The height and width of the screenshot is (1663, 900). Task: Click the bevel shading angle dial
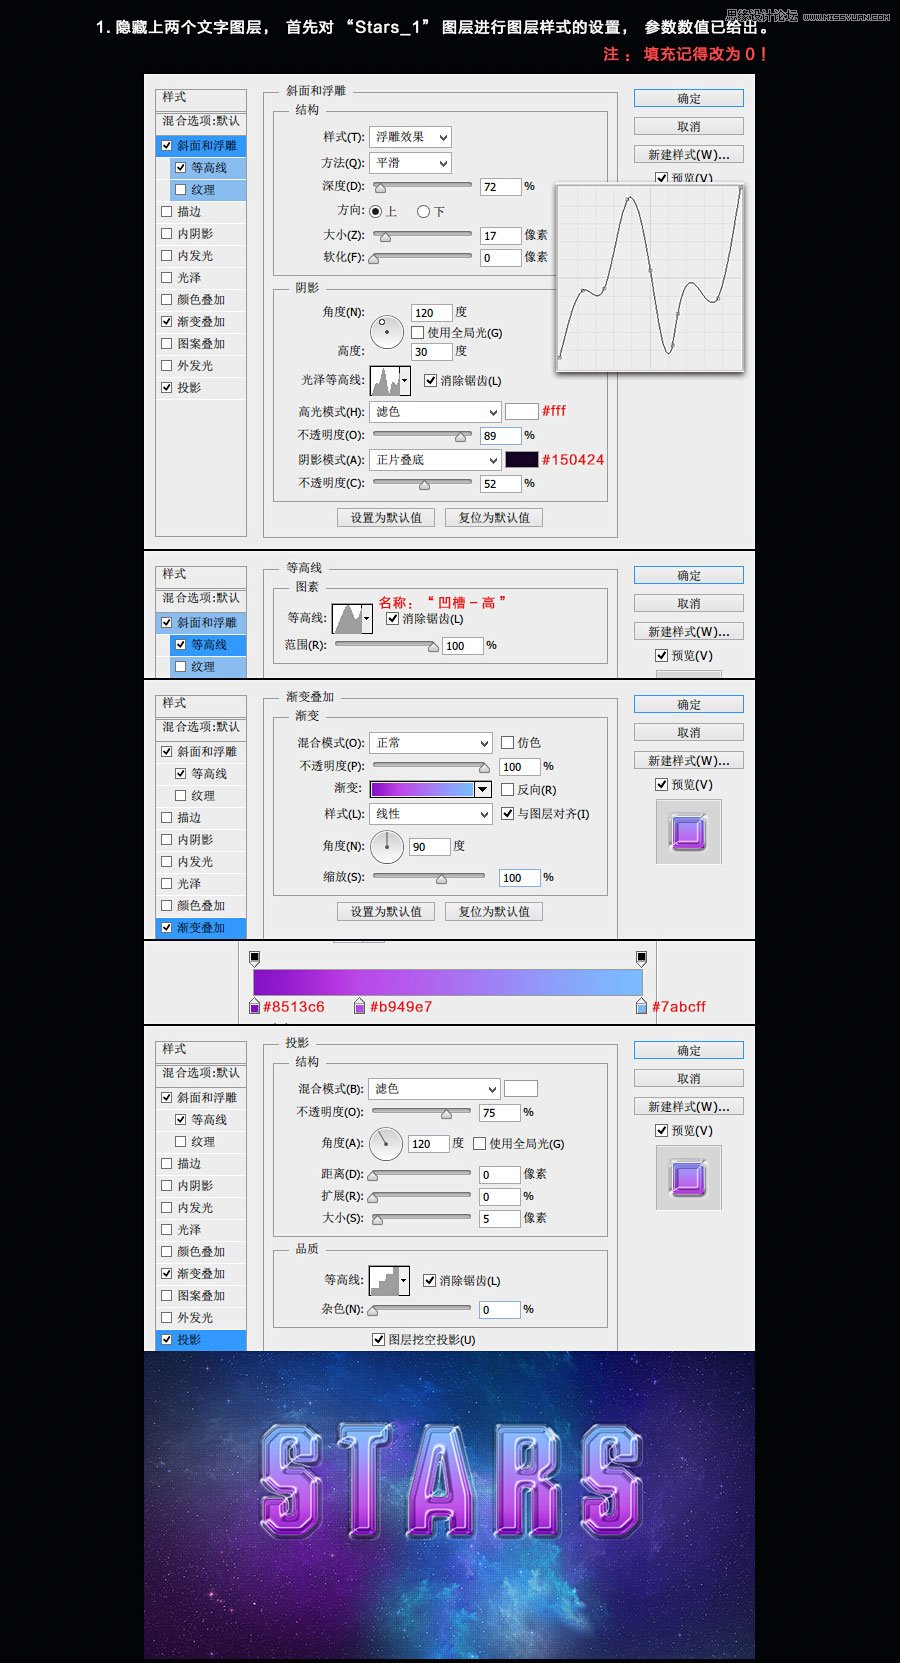tap(386, 330)
